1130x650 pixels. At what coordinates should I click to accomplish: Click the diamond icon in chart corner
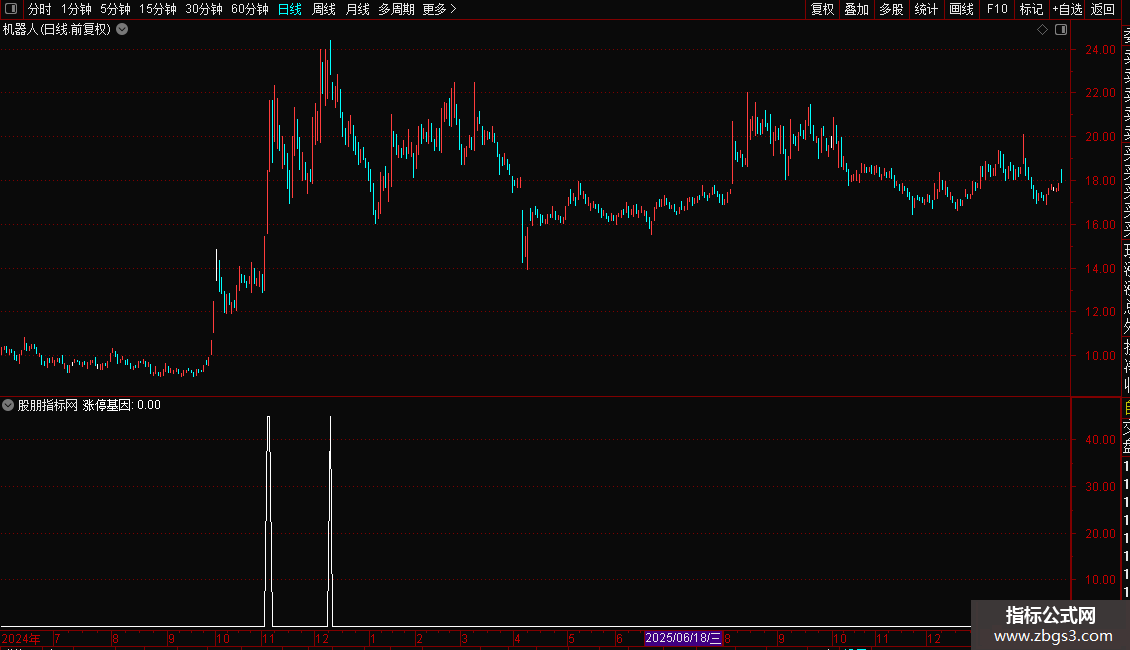point(1042,30)
